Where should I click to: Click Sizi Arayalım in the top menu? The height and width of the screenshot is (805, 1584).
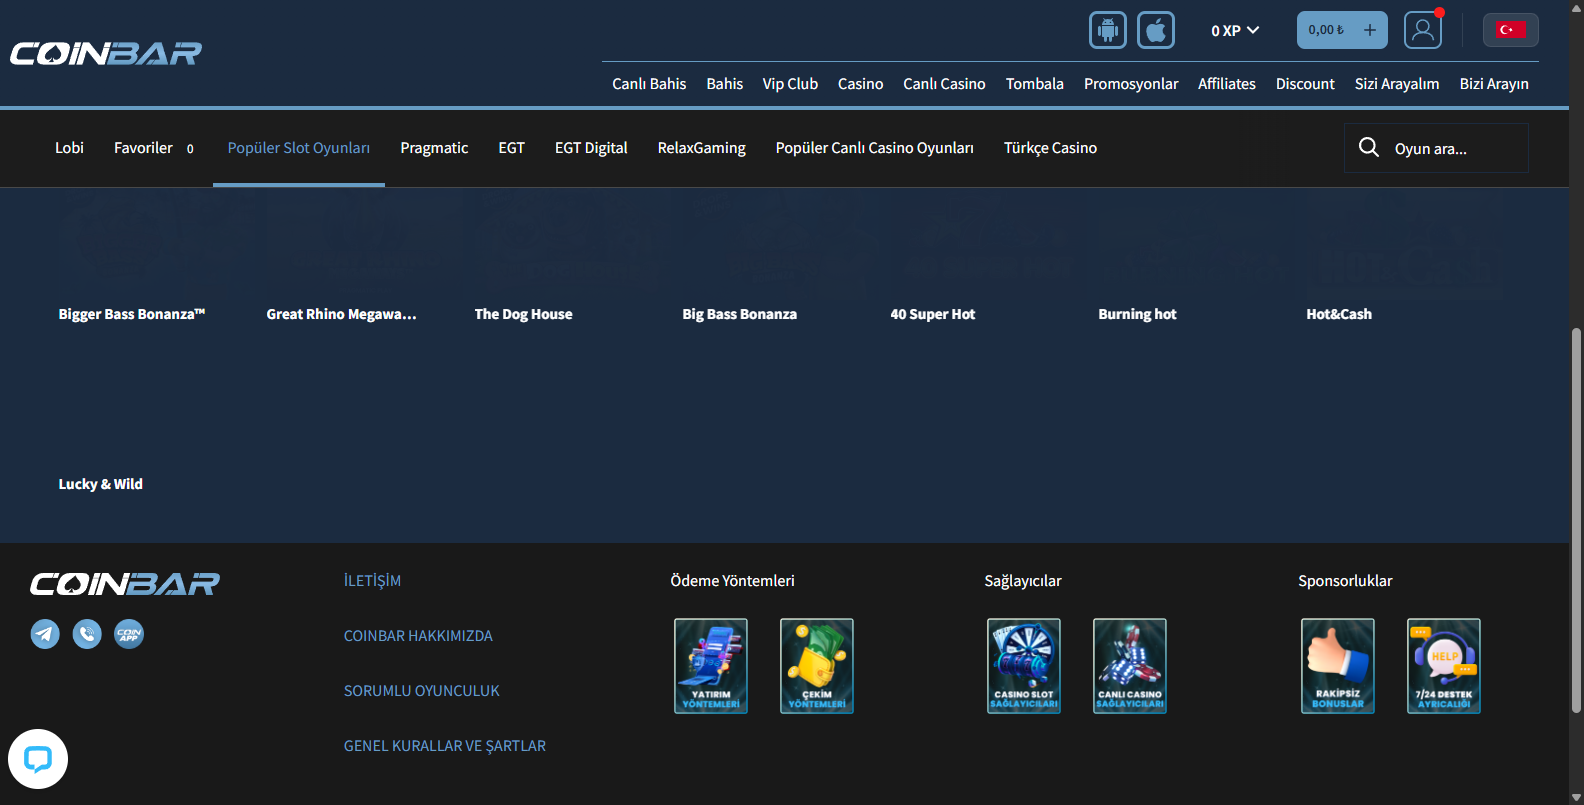tap(1397, 84)
